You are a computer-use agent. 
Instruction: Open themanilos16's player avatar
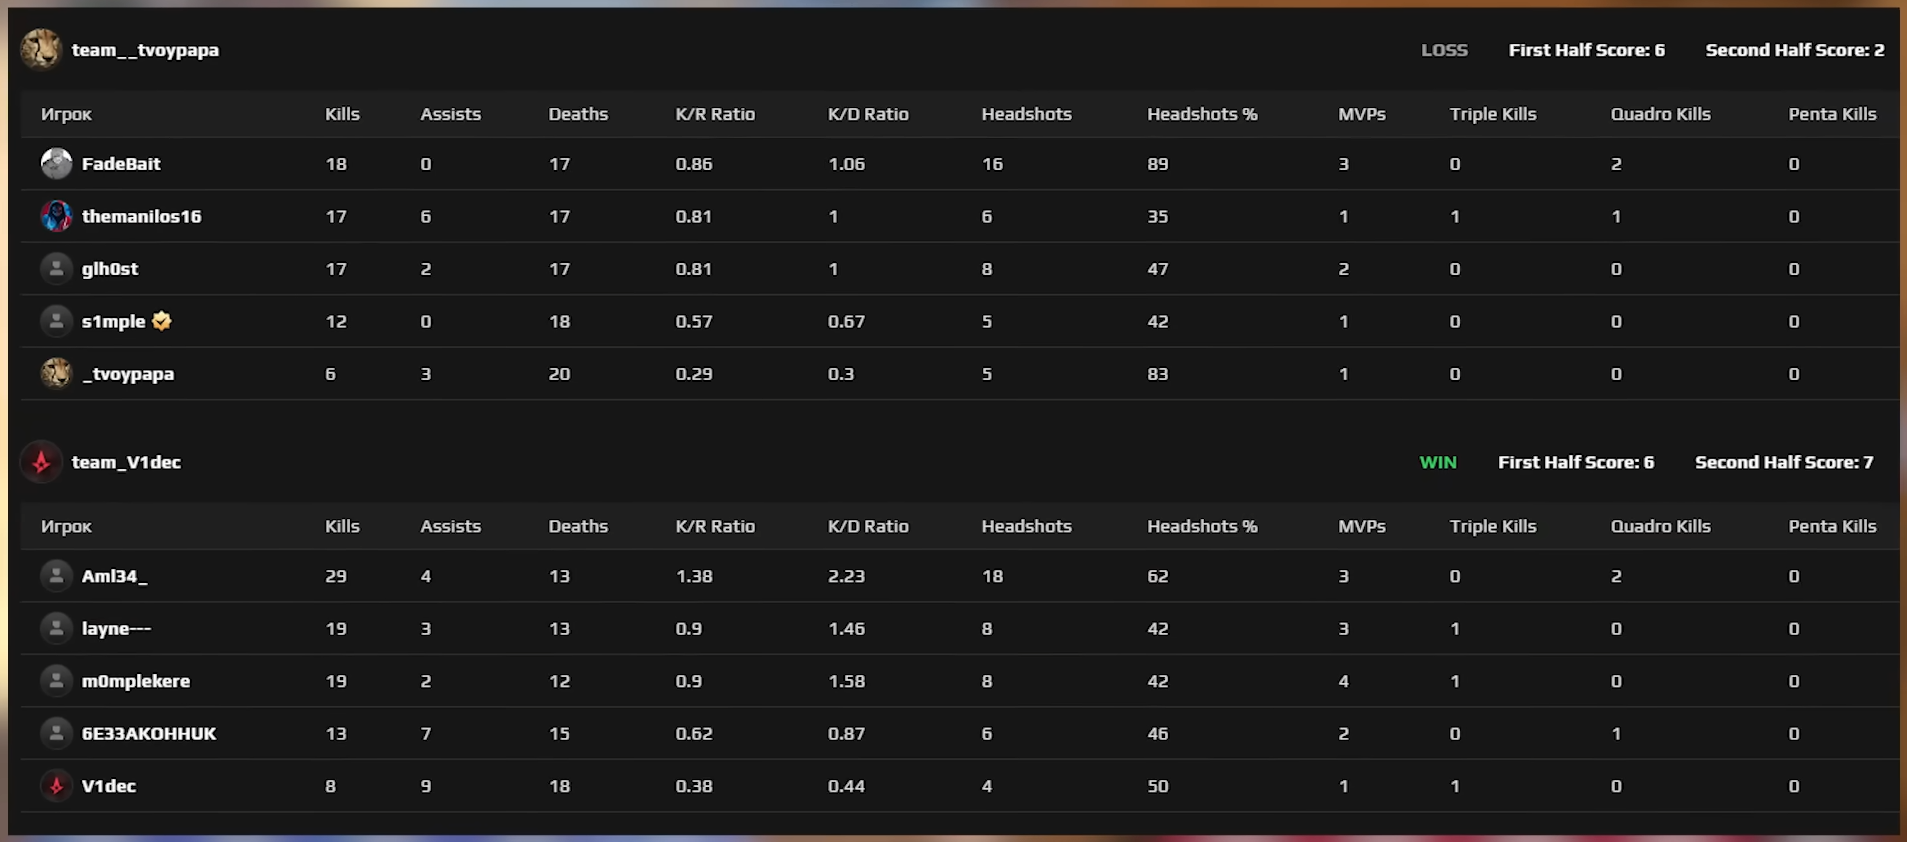coord(56,216)
